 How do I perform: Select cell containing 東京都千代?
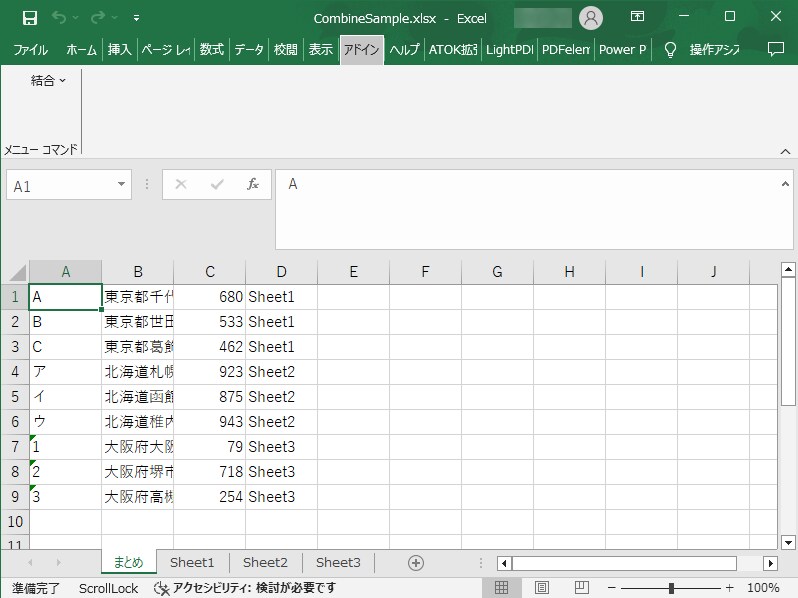pos(138,297)
